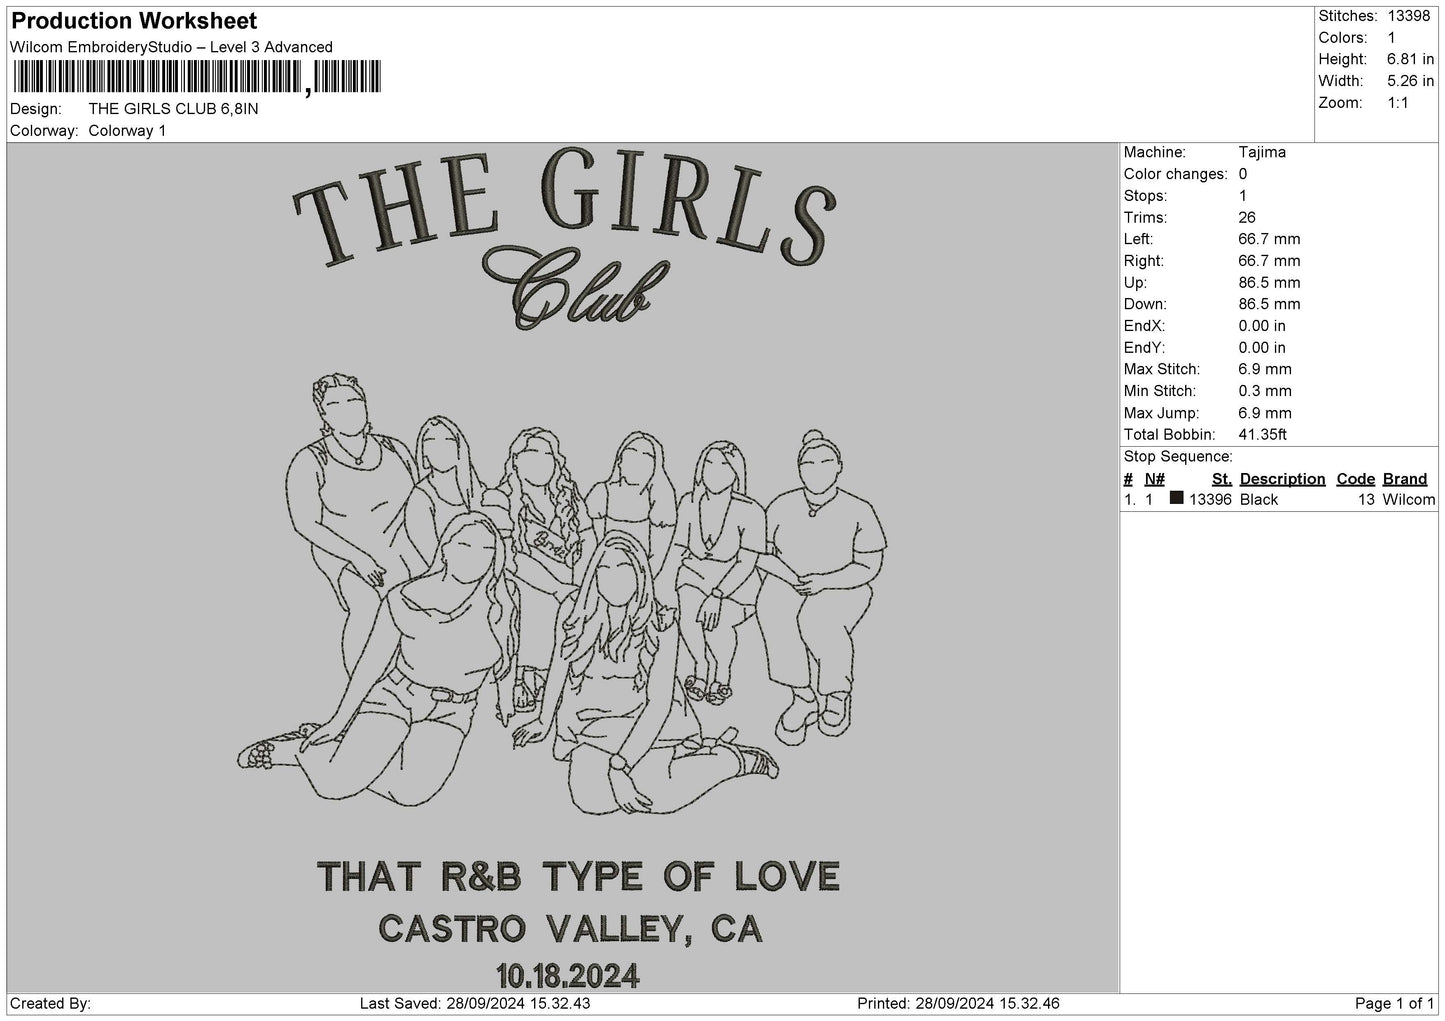The height and width of the screenshot is (1021, 1445).
Task: Click the 'Colorway 1' value
Action: 127,131
